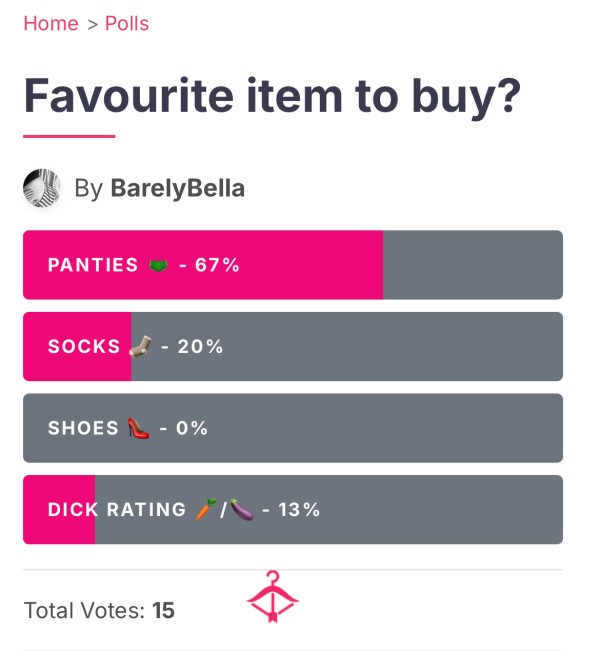Click the green panties emoji icon
The image size is (600, 651).
click(158, 265)
